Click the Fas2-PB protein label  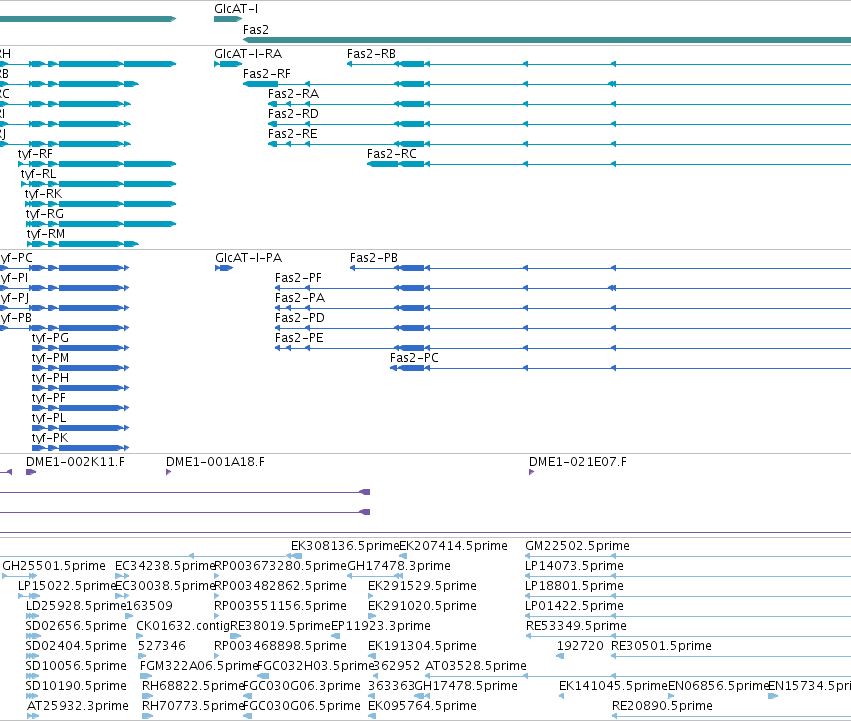[x=374, y=258]
